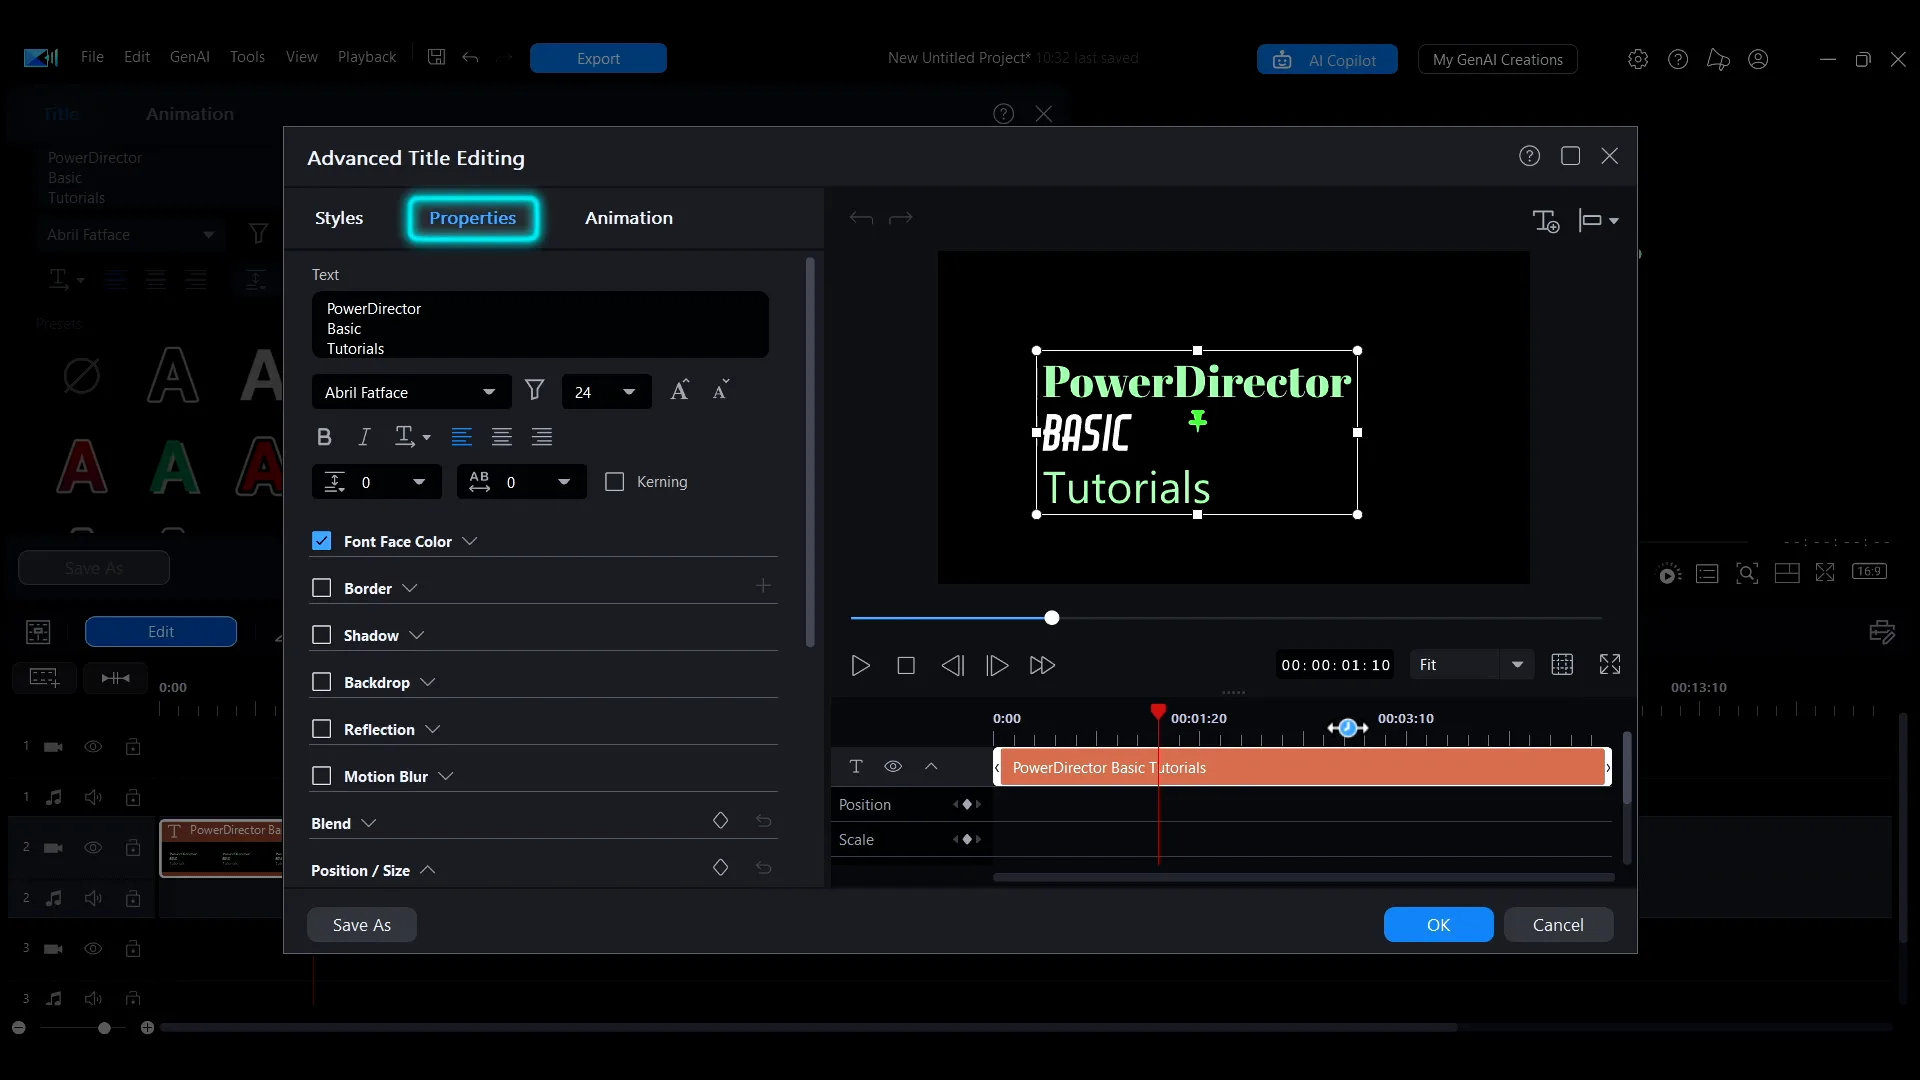
Task: Add Position keyframe in keyframe timeline
Action: 967,805
